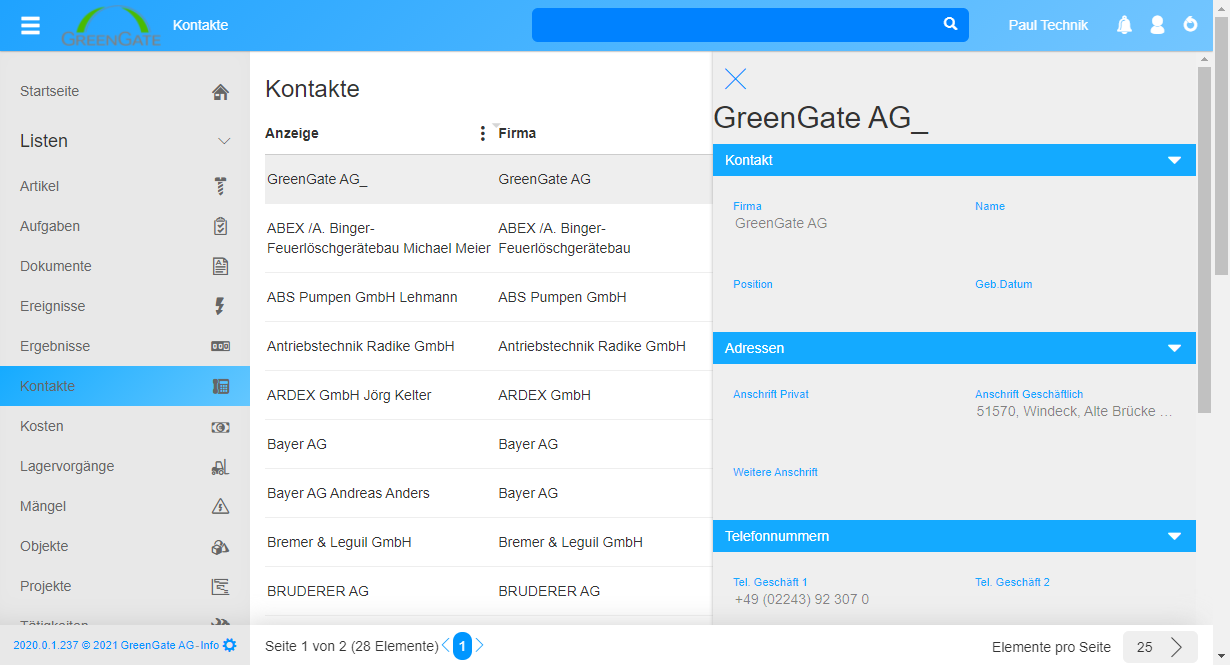Collapse the Kontakt section
This screenshot has height=665, width=1230.
click(1174, 160)
